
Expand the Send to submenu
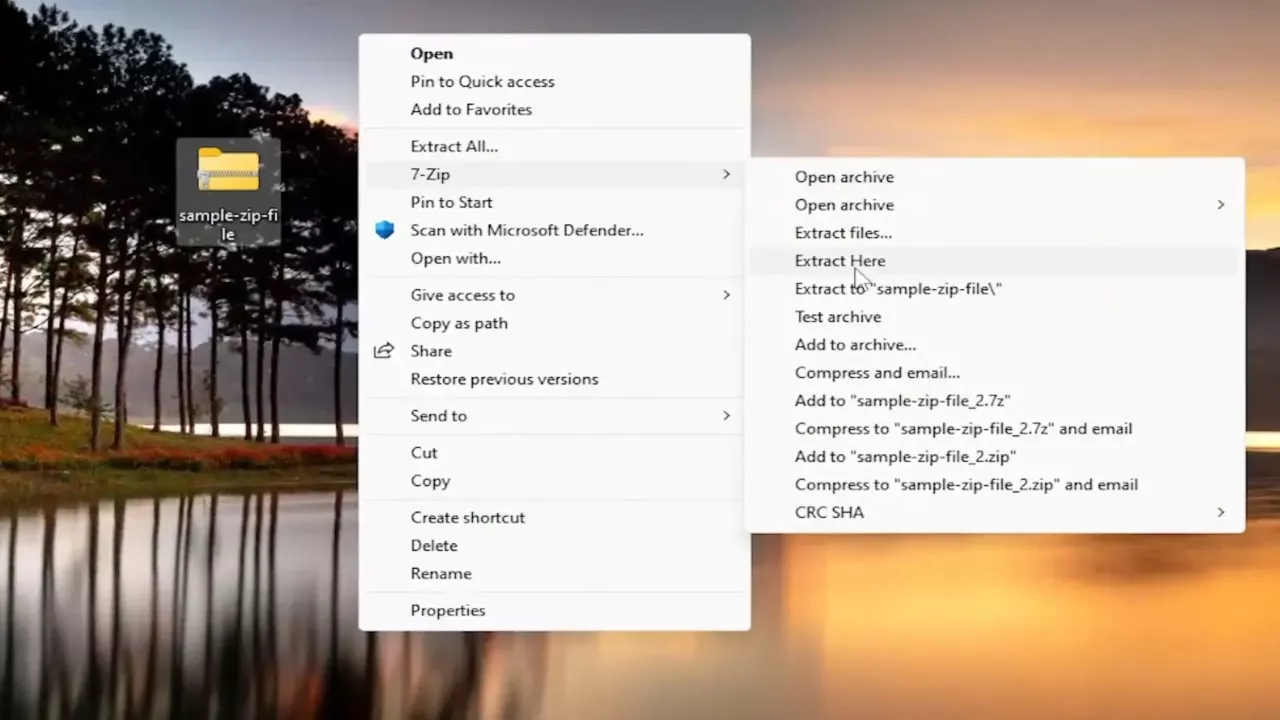click(x=726, y=416)
